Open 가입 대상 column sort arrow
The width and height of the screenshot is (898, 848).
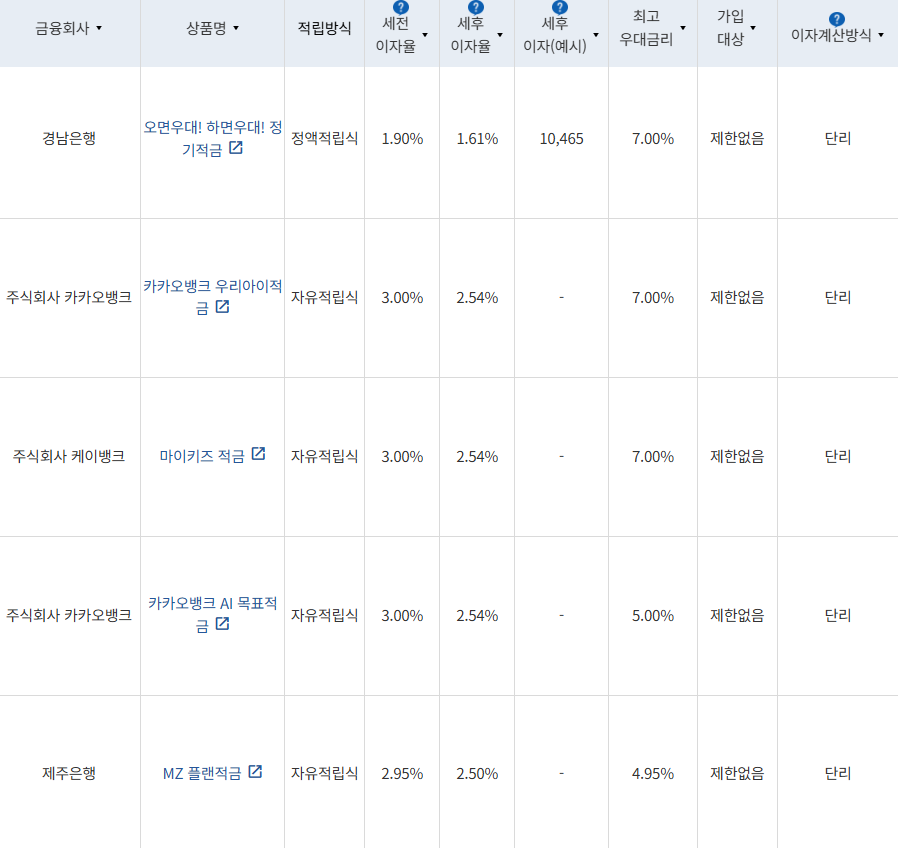[x=753, y=28]
